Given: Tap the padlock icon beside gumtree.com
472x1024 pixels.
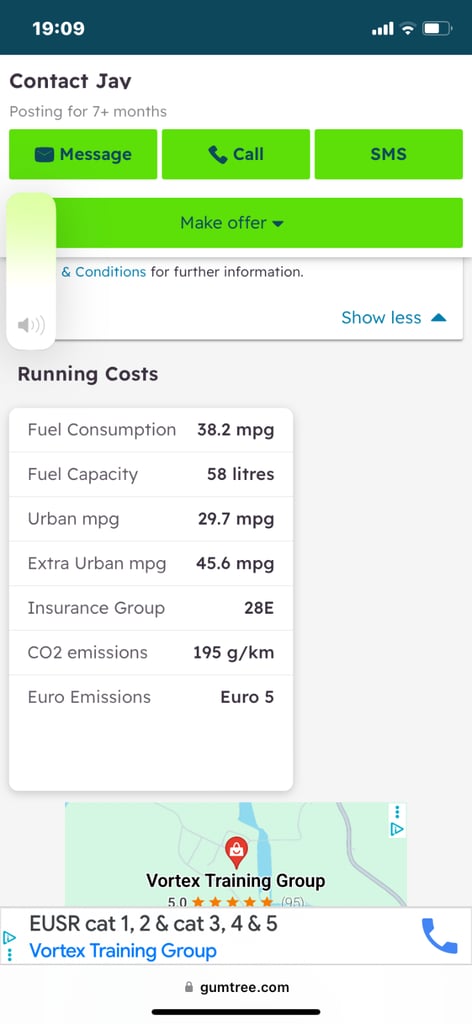Looking at the screenshot, I should pyautogui.click(x=189, y=987).
